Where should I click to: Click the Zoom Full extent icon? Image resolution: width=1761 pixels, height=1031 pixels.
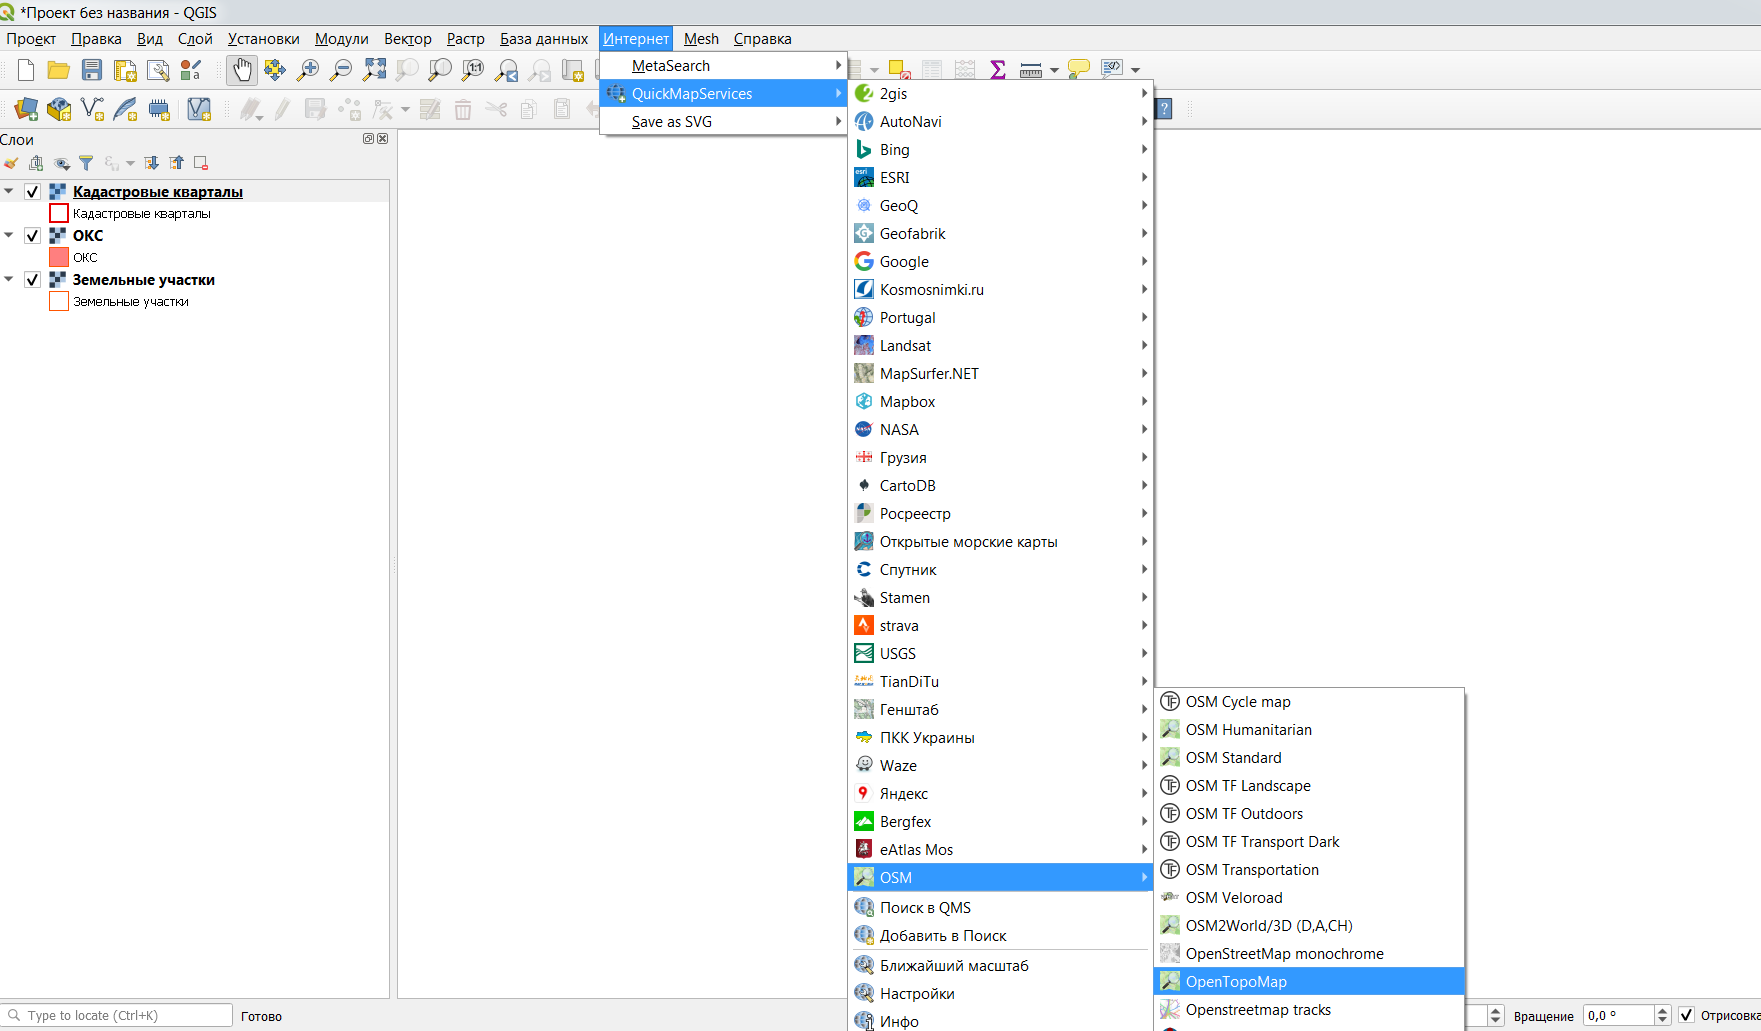(374, 70)
